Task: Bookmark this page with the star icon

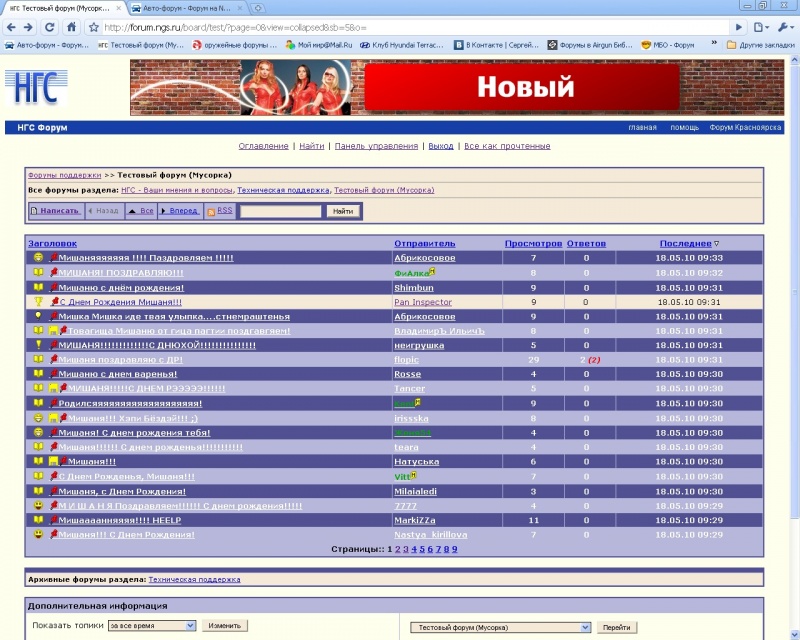Action: coord(94,28)
